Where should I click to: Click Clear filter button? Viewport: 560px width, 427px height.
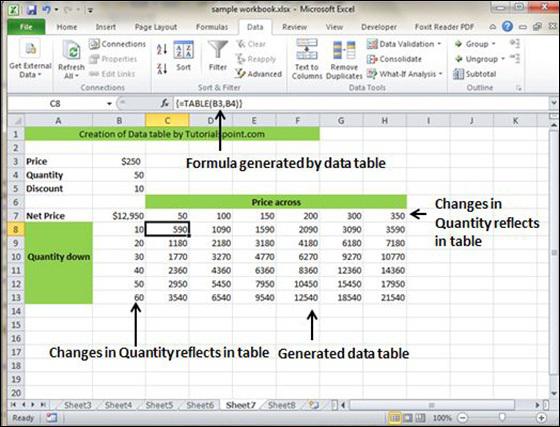tap(251, 44)
